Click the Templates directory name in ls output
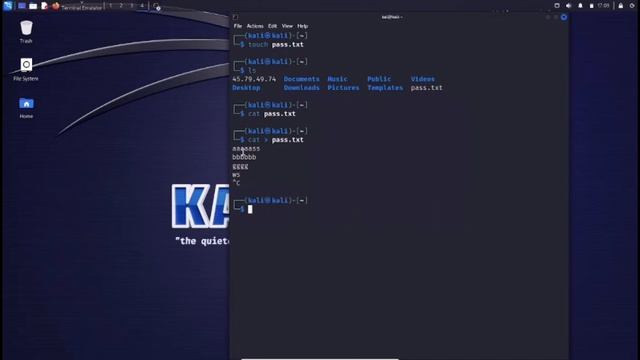 tap(385, 88)
